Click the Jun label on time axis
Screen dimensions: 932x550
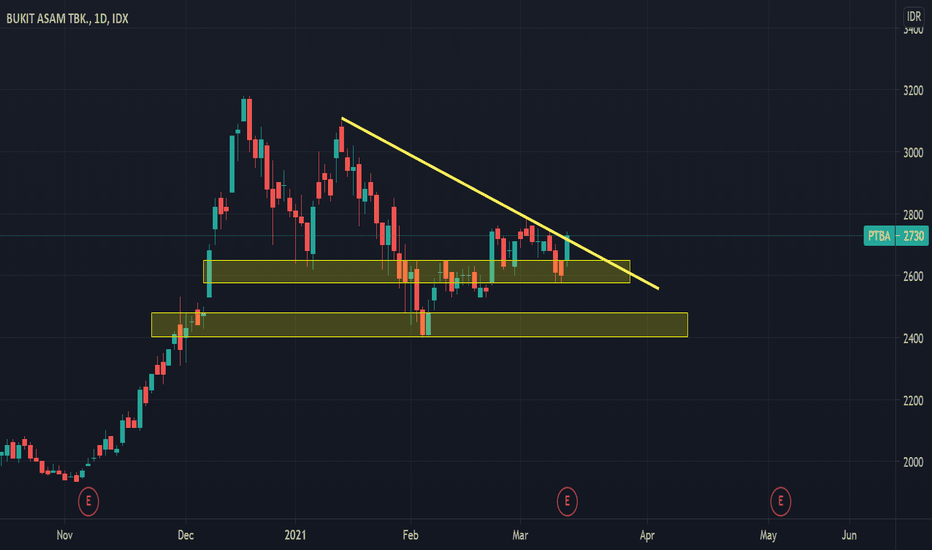849,535
